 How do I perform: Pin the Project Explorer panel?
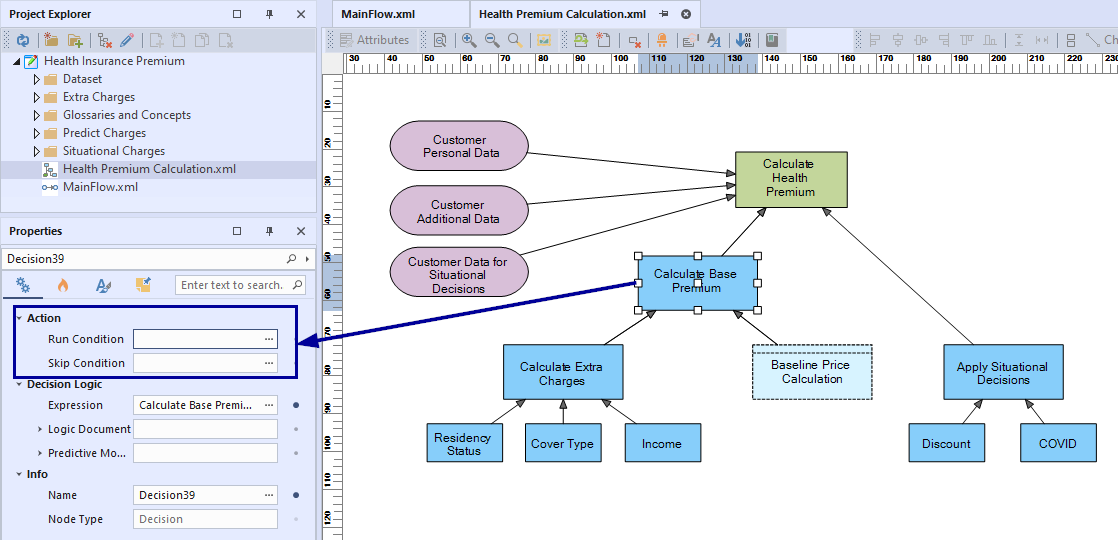tap(270, 14)
